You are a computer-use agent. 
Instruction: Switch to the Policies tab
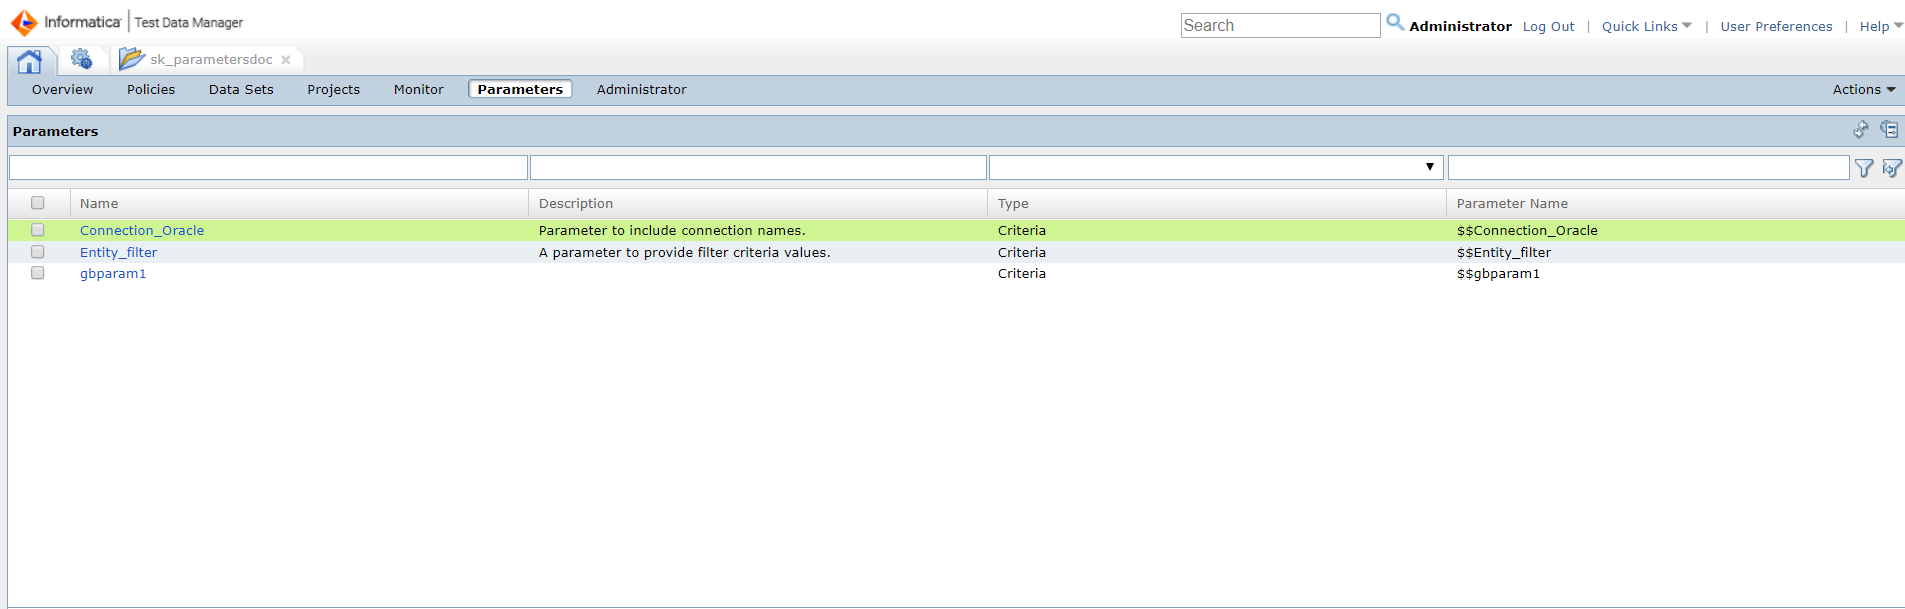tap(151, 90)
